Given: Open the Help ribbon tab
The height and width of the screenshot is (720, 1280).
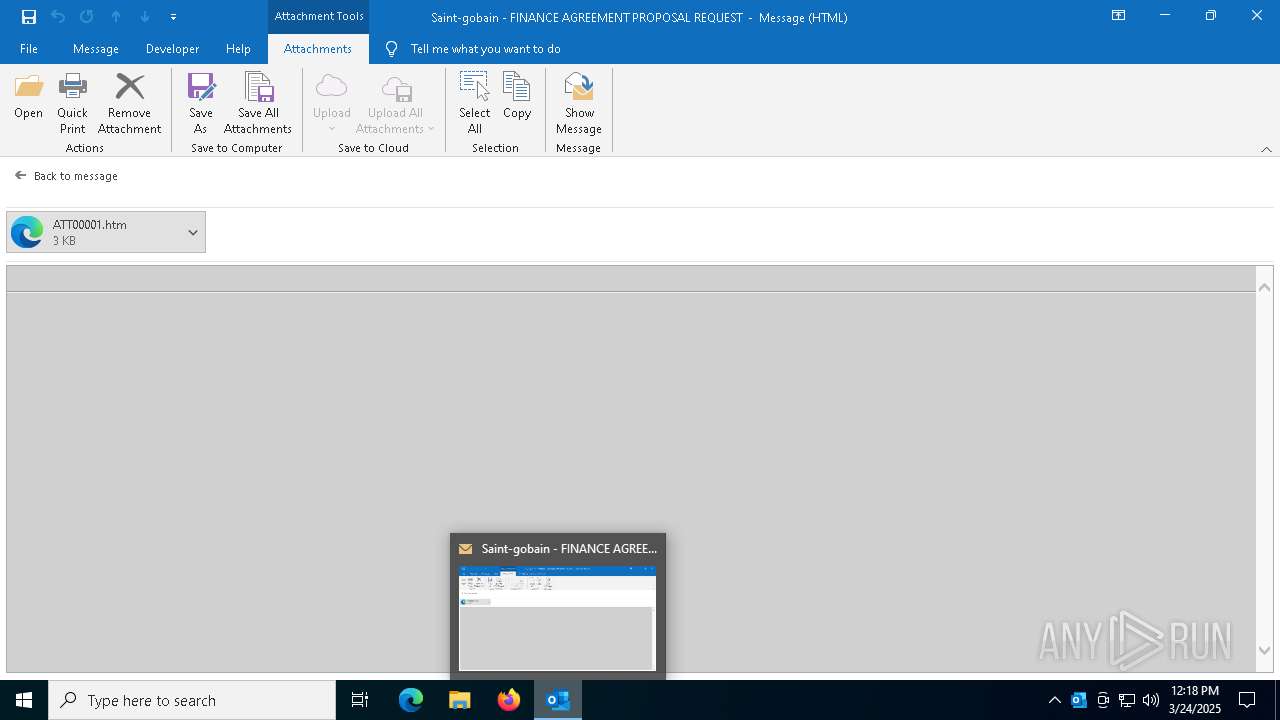Looking at the screenshot, I should pyautogui.click(x=238, y=49).
